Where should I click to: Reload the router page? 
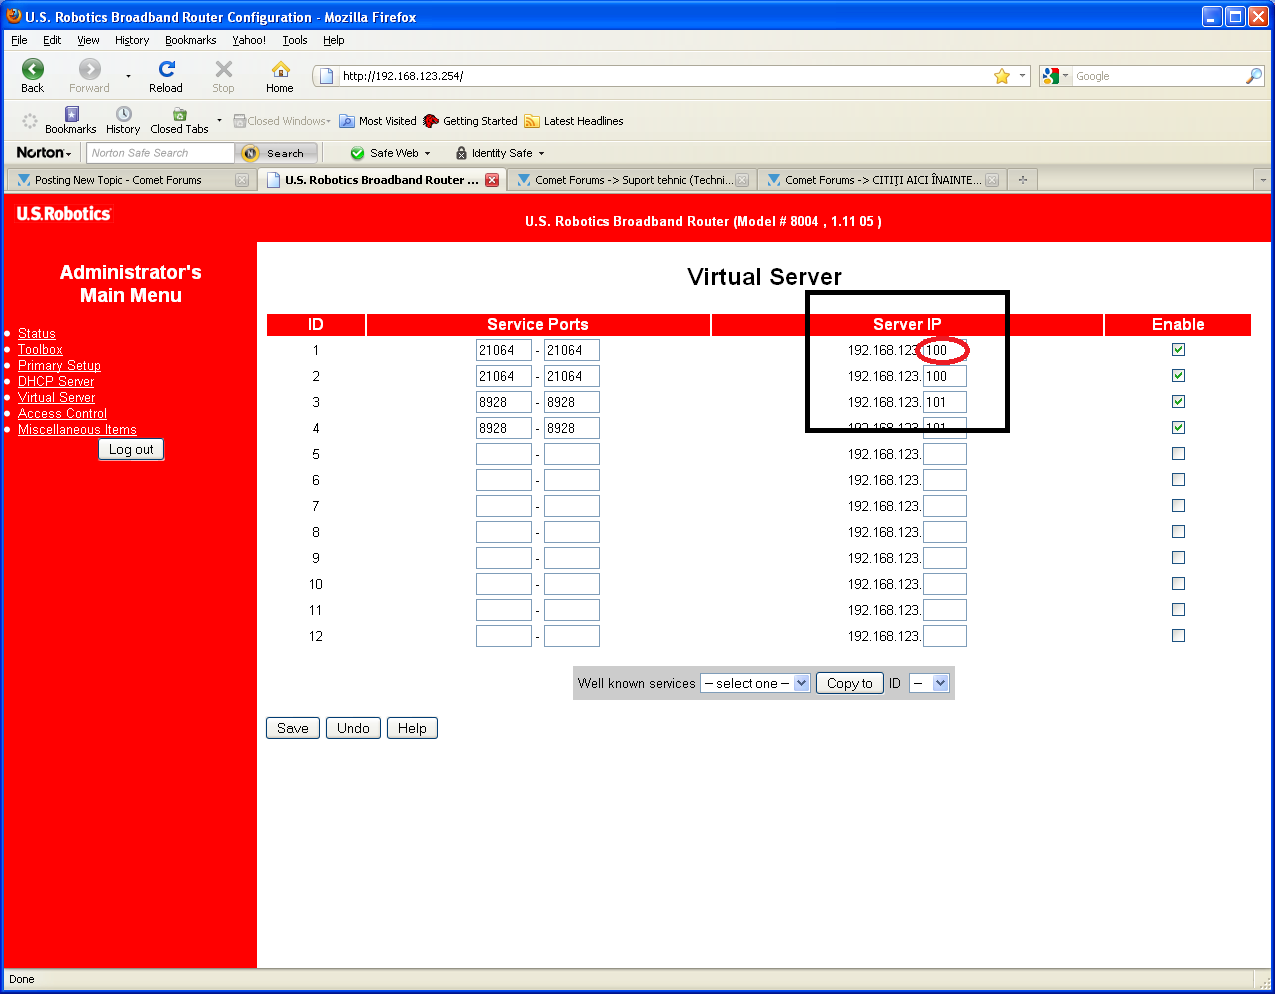(166, 69)
